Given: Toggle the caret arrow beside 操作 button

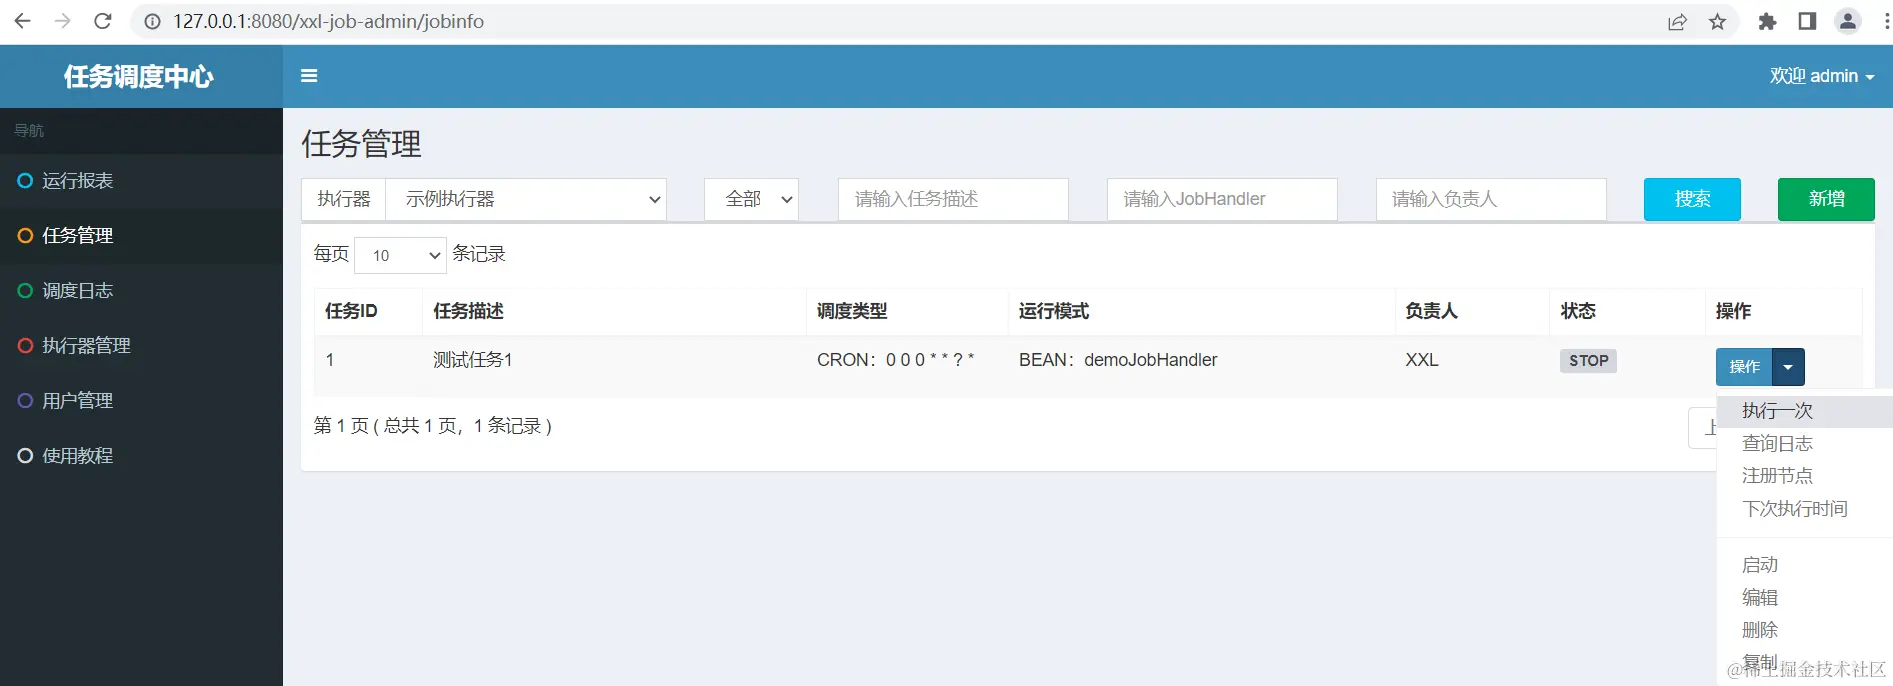Looking at the screenshot, I should click(x=1788, y=367).
